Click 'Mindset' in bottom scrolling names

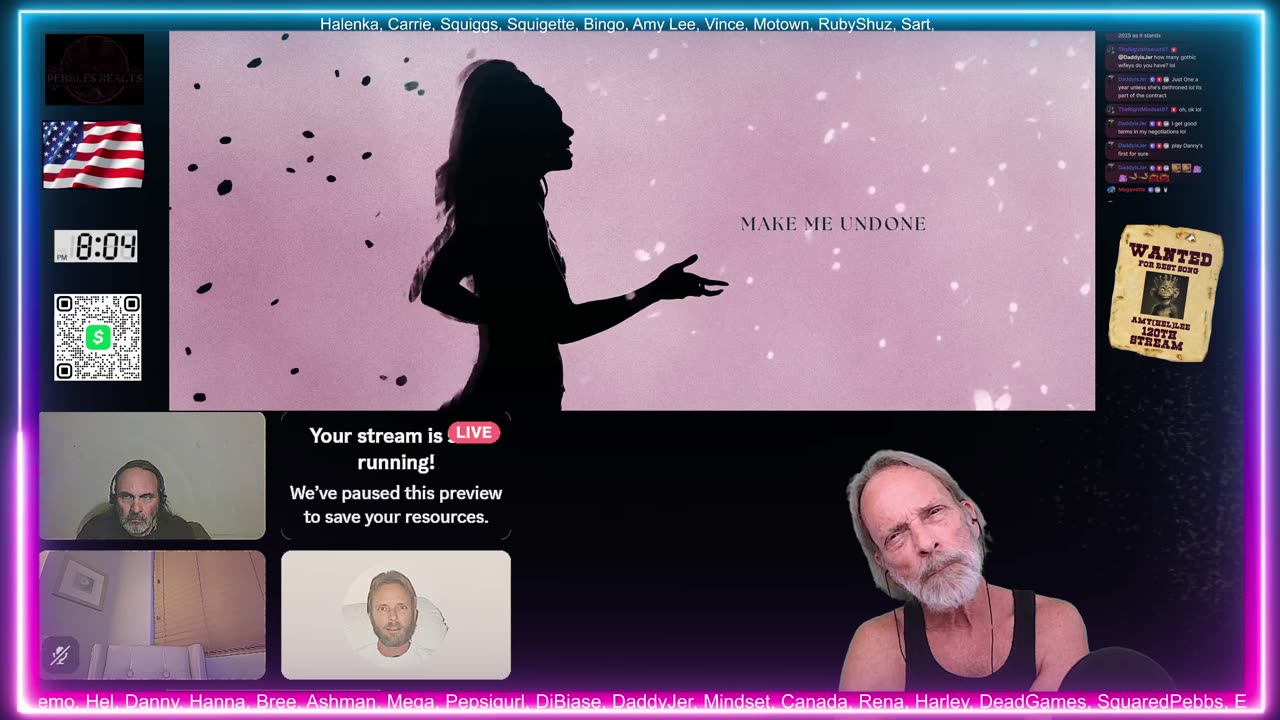(x=736, y=702)
